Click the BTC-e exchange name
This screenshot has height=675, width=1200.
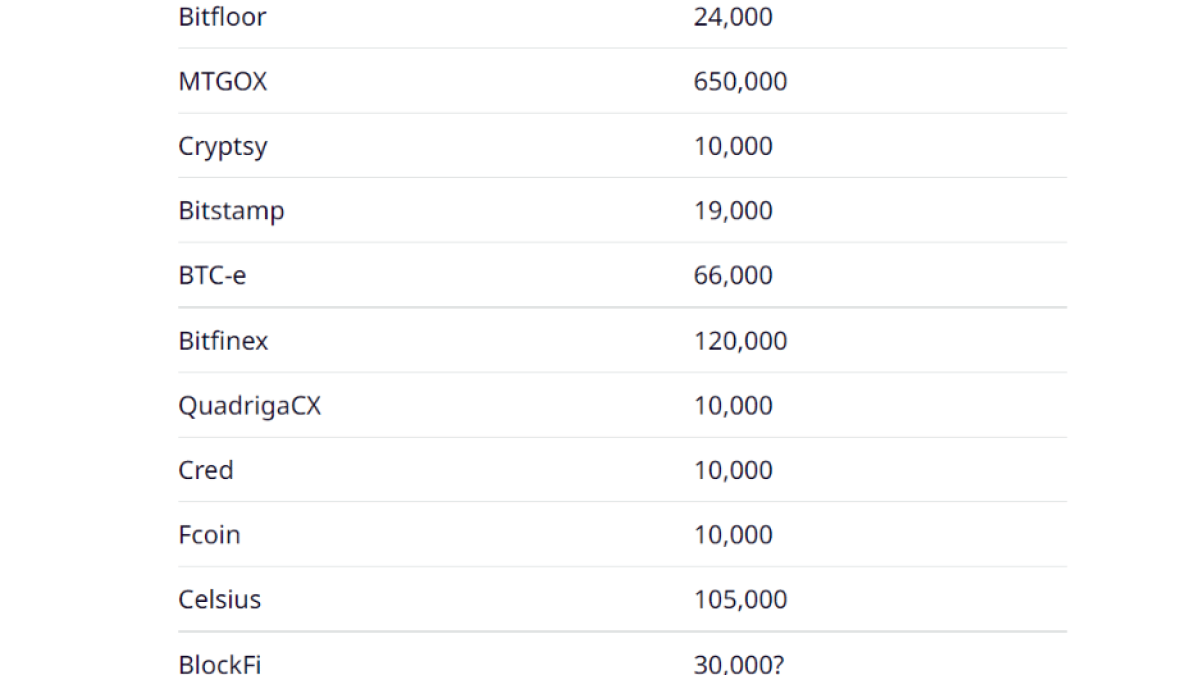click(212, 276)
